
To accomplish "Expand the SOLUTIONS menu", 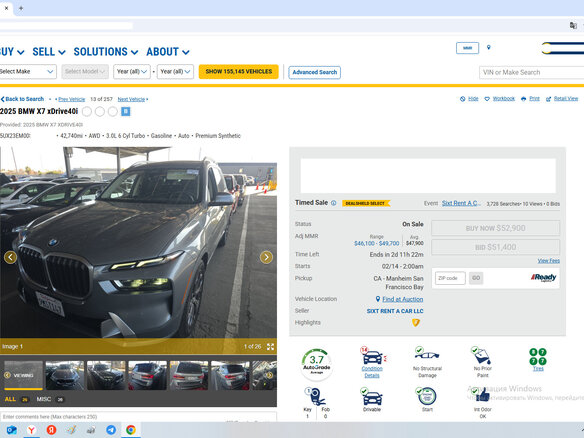I will tap(106, 52).
